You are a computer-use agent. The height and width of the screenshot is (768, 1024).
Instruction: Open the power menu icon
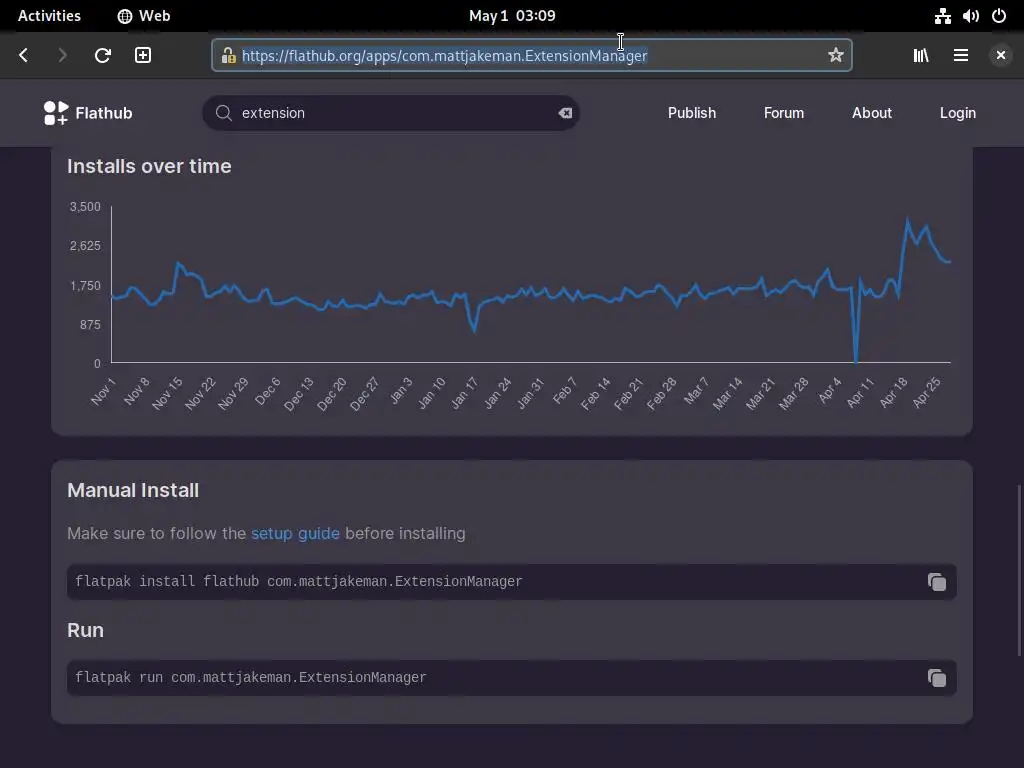tap(999, 16)
